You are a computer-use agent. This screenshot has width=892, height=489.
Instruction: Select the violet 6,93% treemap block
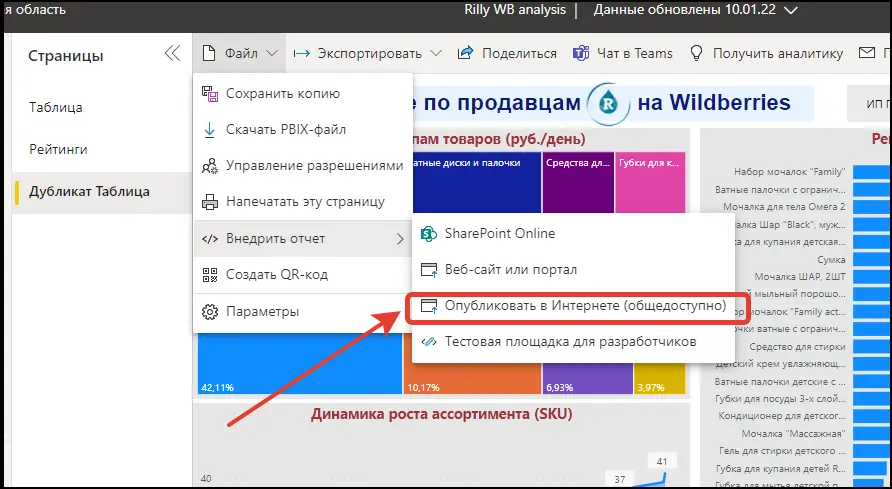pos(588,378)
